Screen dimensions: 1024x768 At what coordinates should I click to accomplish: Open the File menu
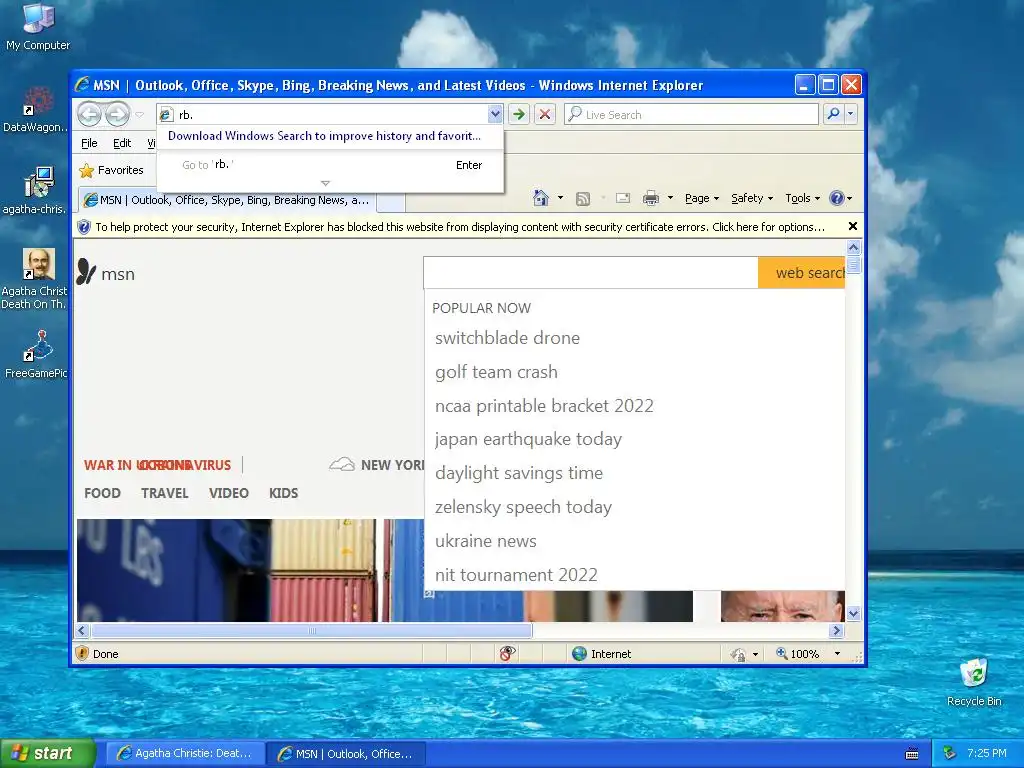89,143
